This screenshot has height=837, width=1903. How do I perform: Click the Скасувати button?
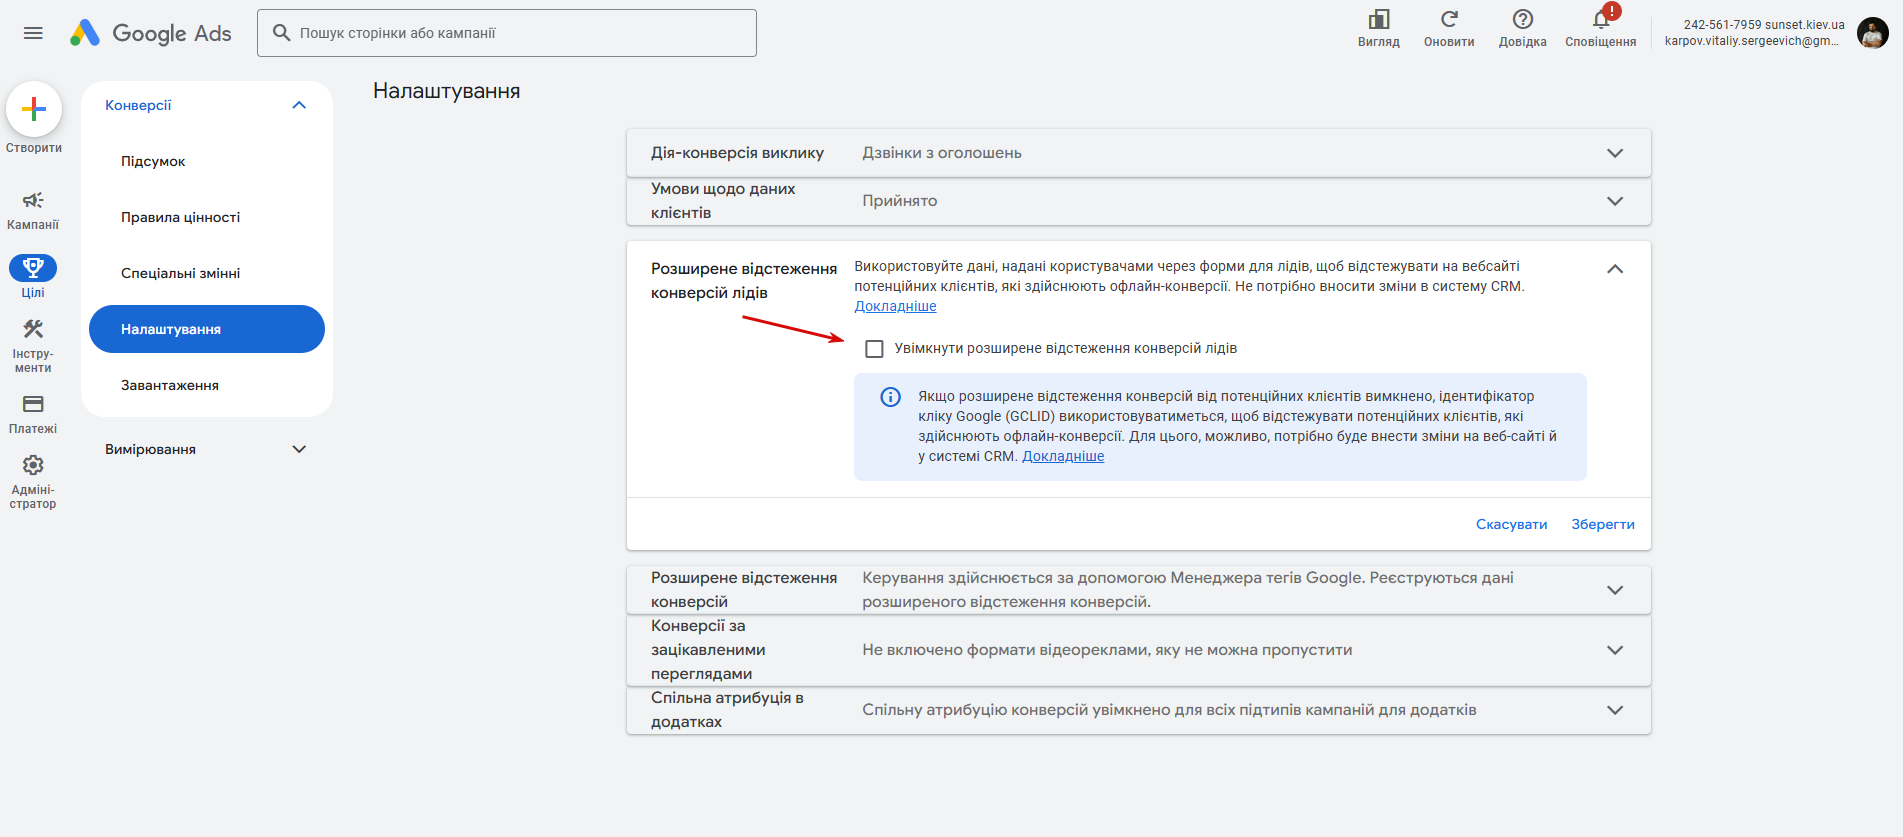(1511, 524)
